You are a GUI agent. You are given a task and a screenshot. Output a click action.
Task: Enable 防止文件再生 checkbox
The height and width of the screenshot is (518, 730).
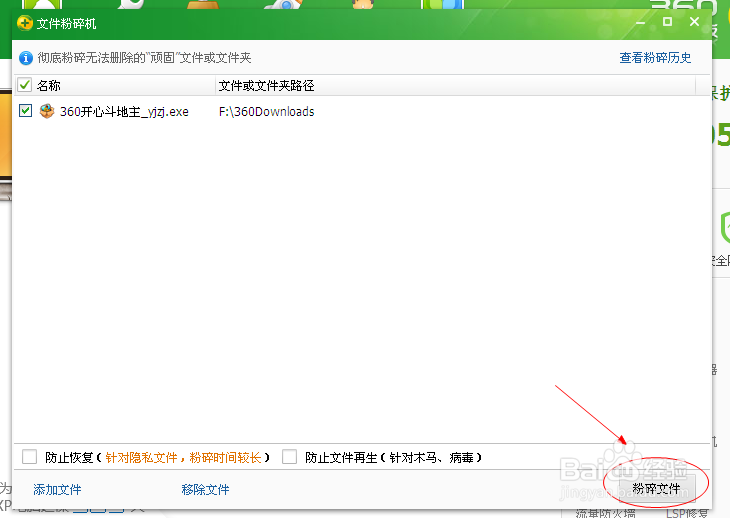(289, 457)
